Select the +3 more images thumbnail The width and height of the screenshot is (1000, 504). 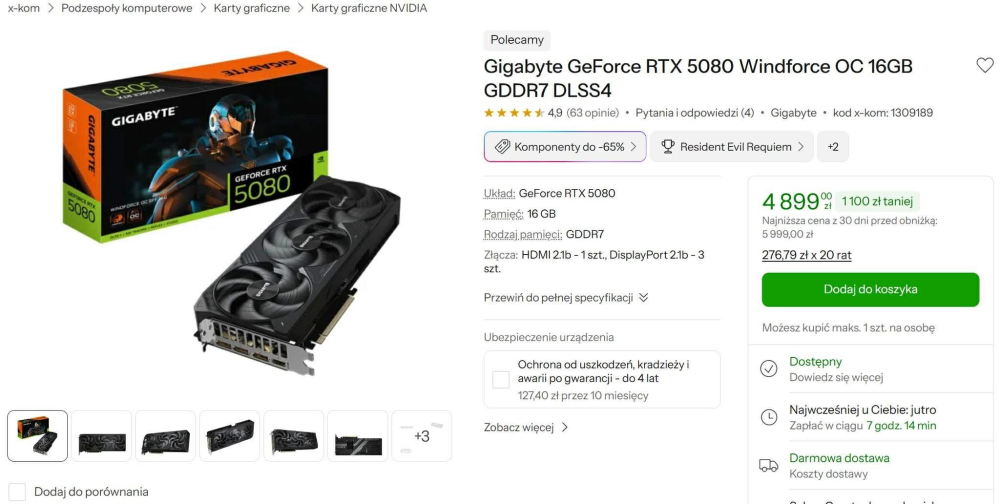click(422, 436)
